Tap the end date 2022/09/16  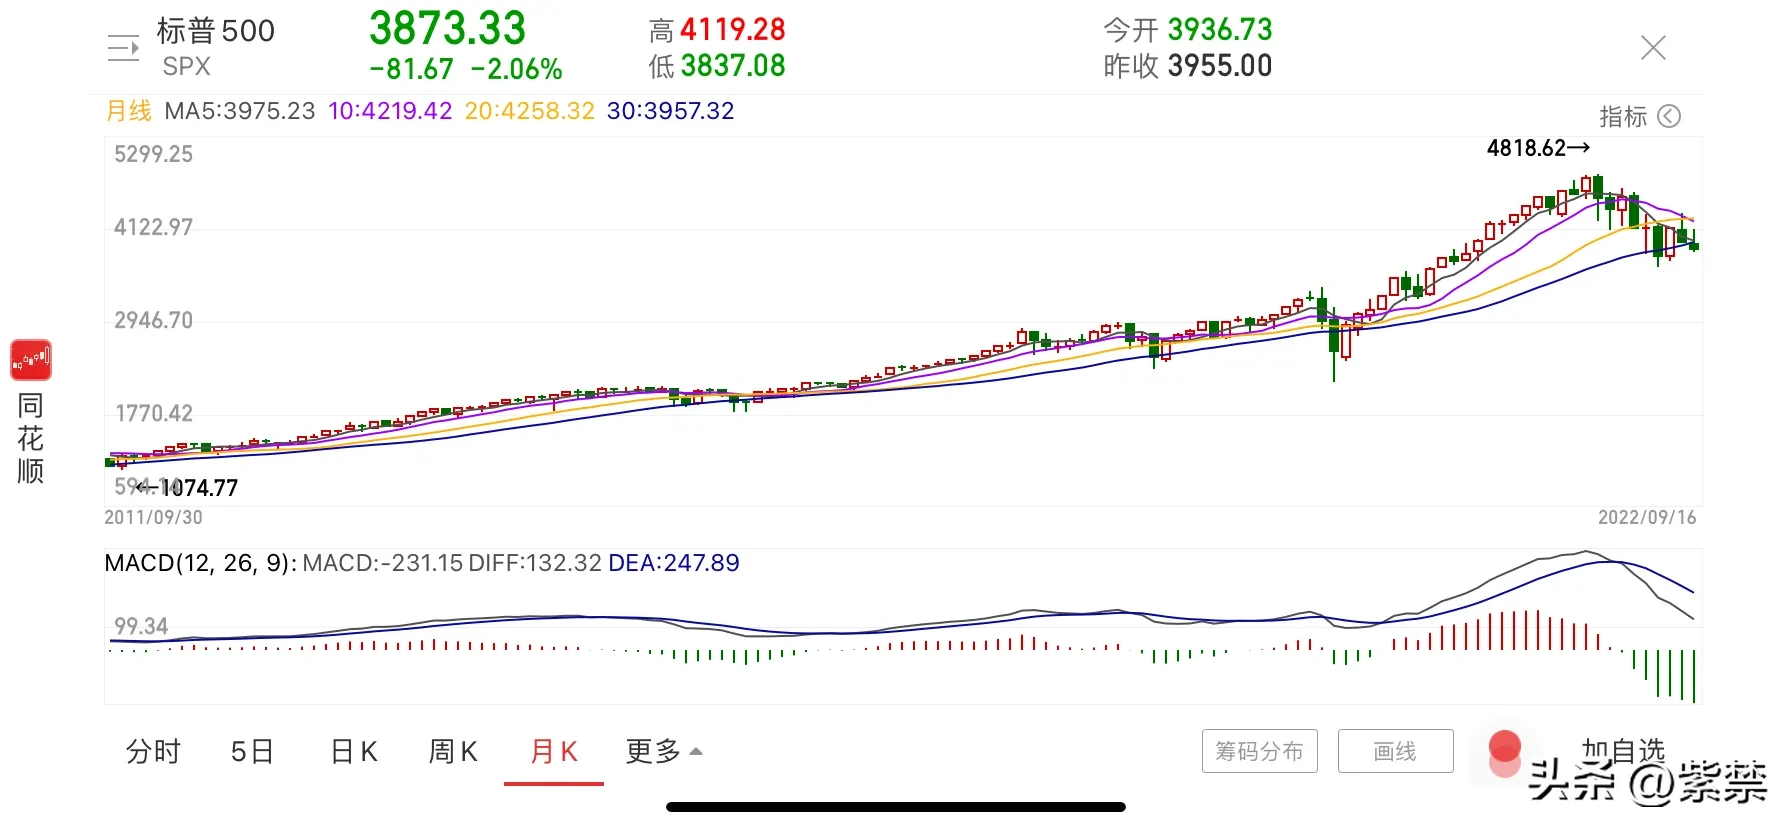(x=1647, y=517)
